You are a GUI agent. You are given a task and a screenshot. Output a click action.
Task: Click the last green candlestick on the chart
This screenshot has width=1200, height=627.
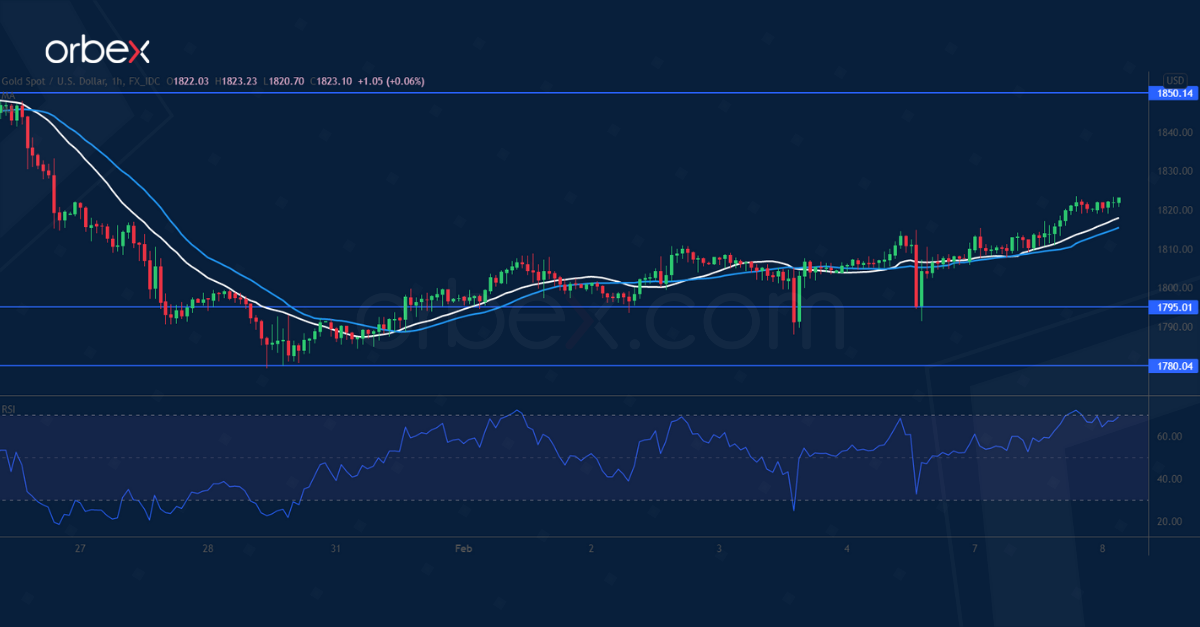(1118, 200)
